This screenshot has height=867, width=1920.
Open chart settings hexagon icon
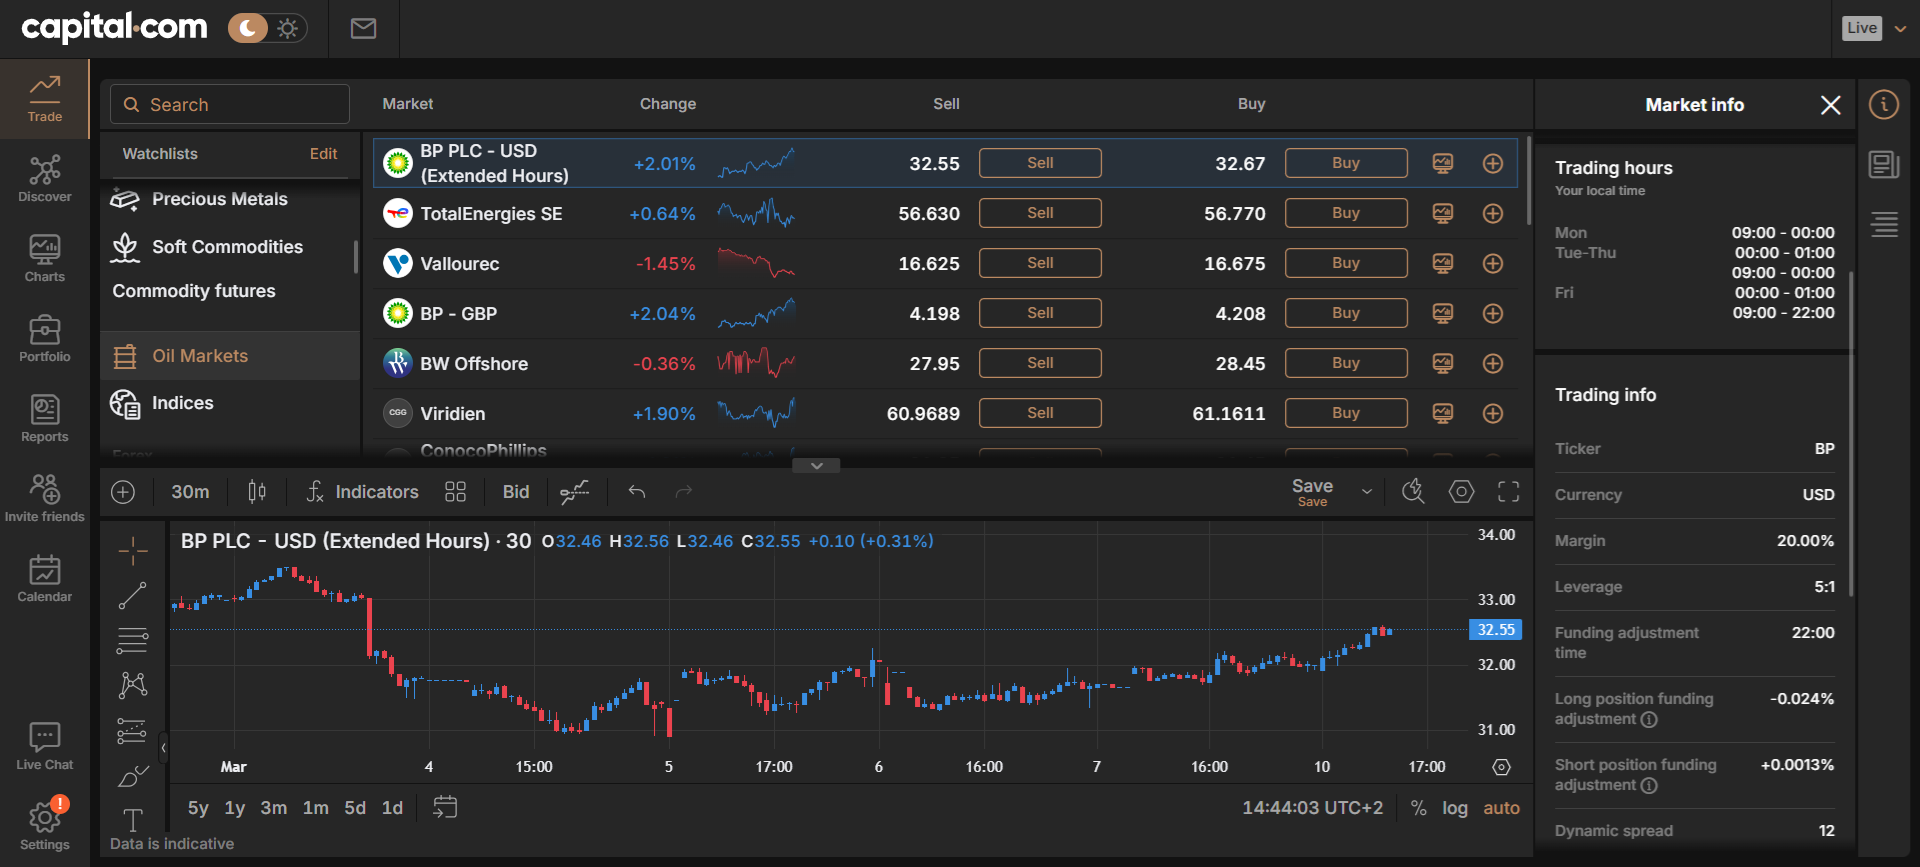point(1462,492)
